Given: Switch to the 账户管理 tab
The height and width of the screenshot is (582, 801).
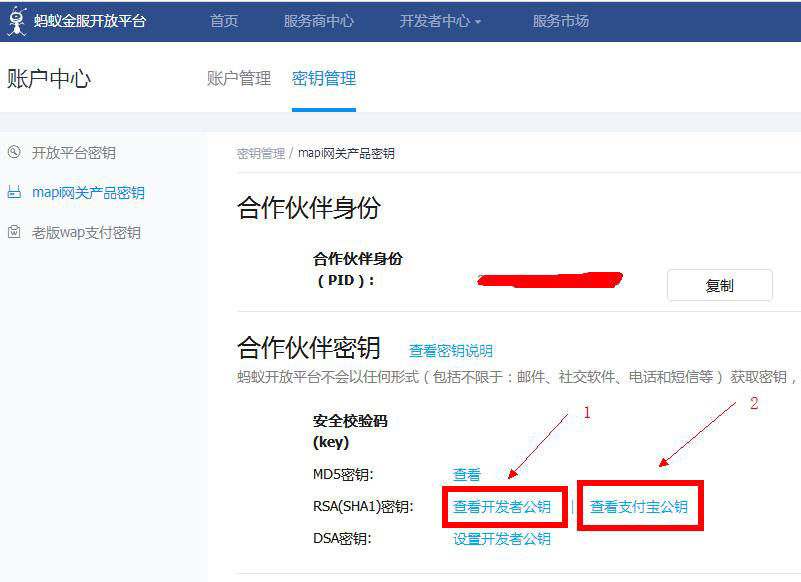Looking at the screenshot, I should tap(239, 78).
